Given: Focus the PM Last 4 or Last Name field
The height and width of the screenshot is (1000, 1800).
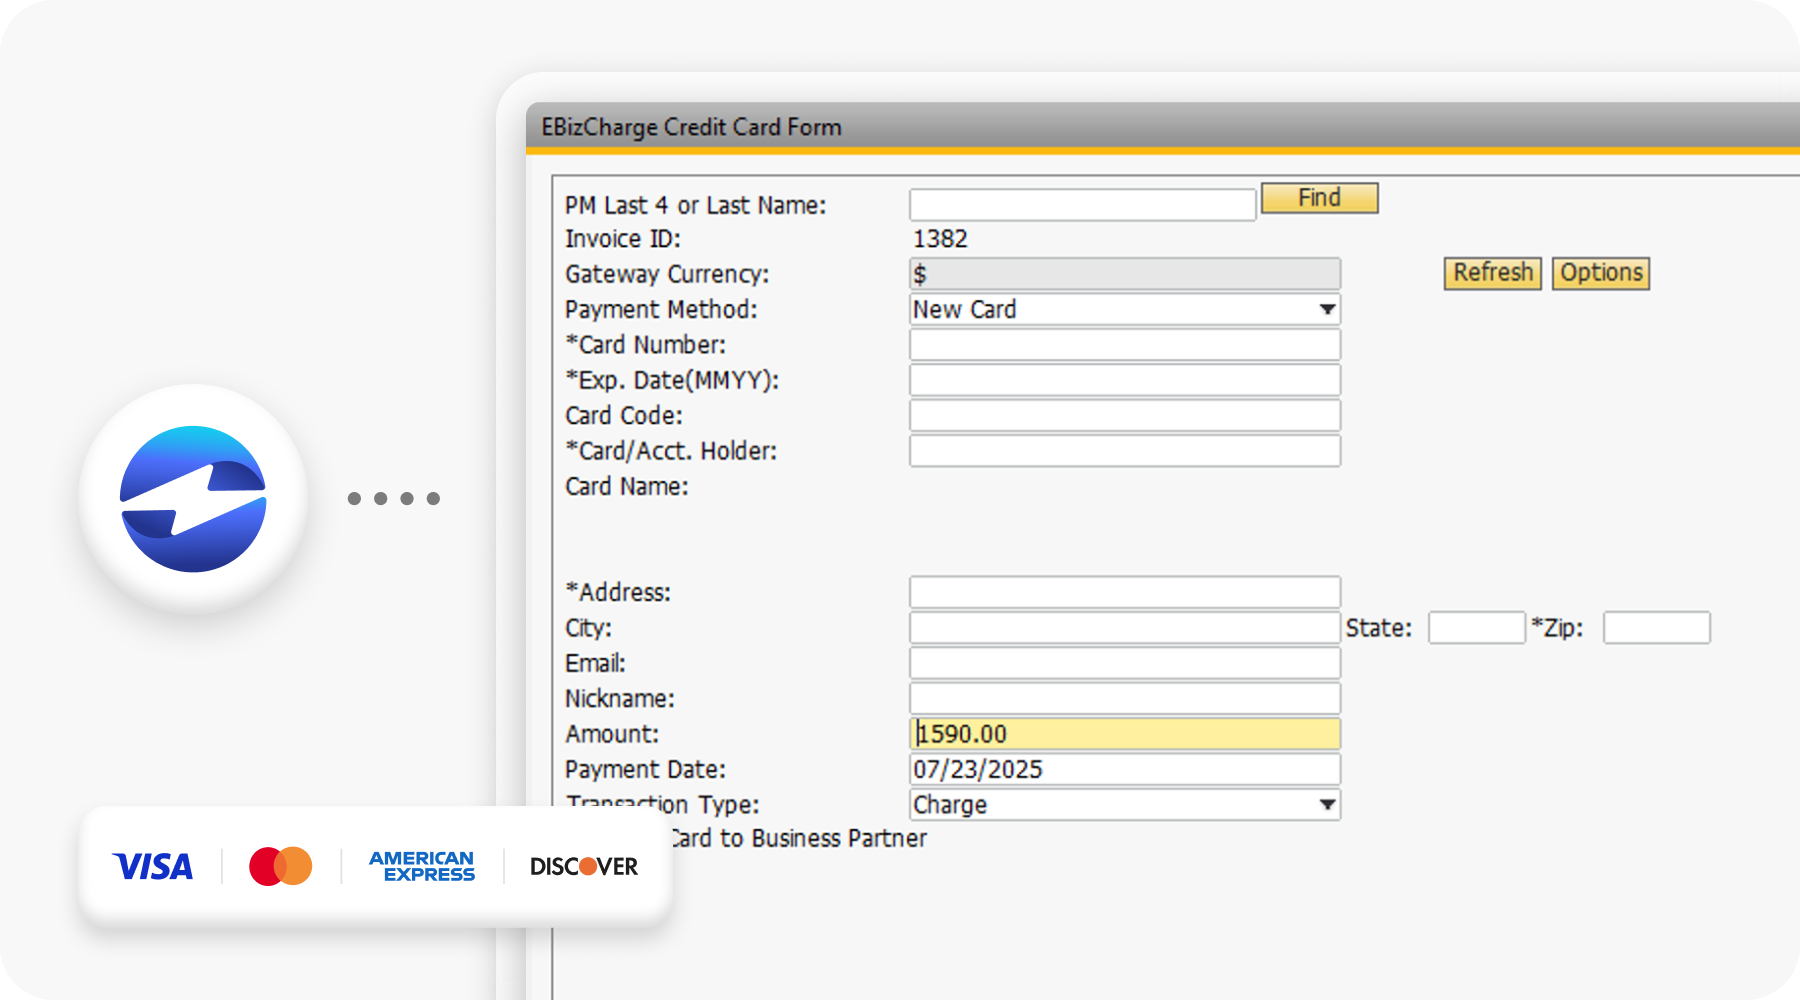Looking at the screenshot, I should tap(1082, 205).
